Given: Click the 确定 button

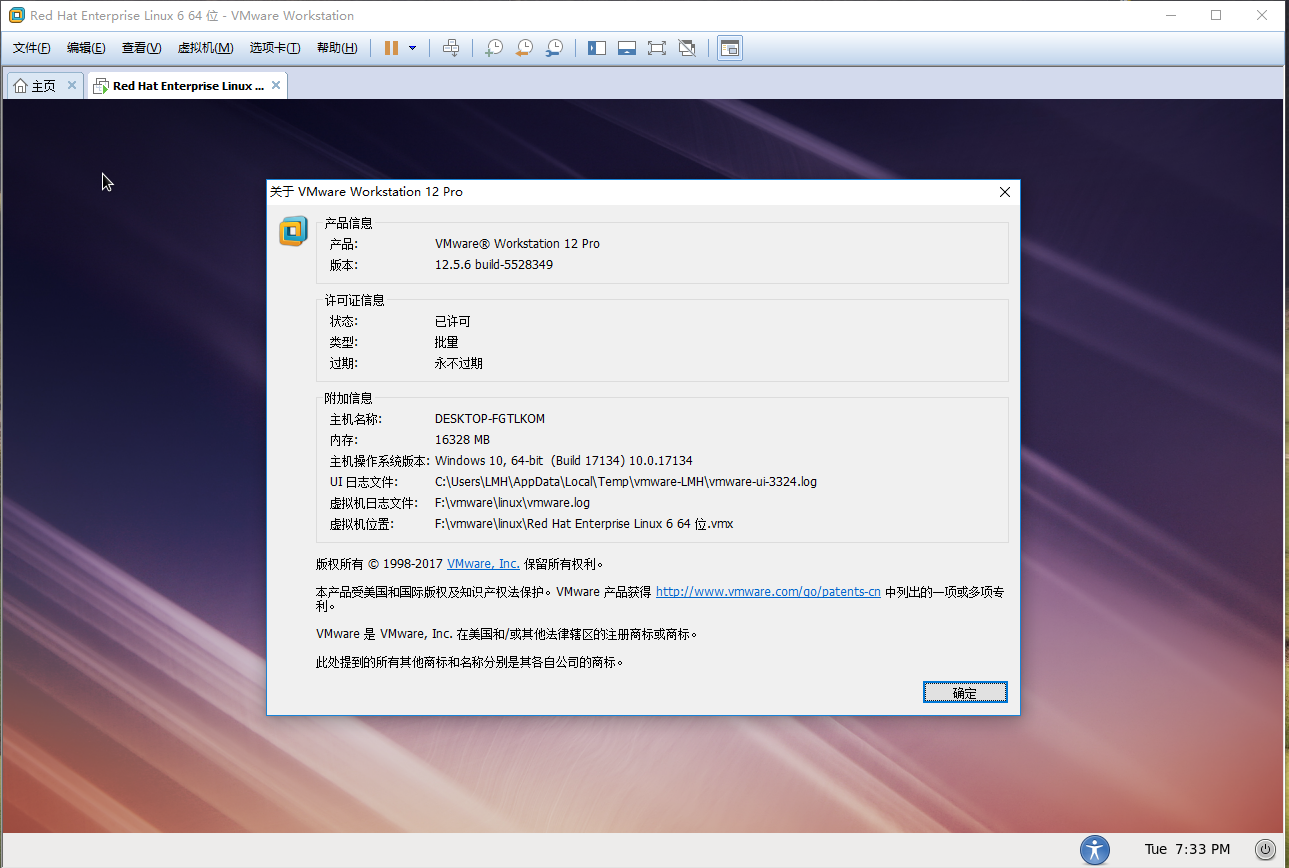Looking at the screenshot, I should (965, 693).
